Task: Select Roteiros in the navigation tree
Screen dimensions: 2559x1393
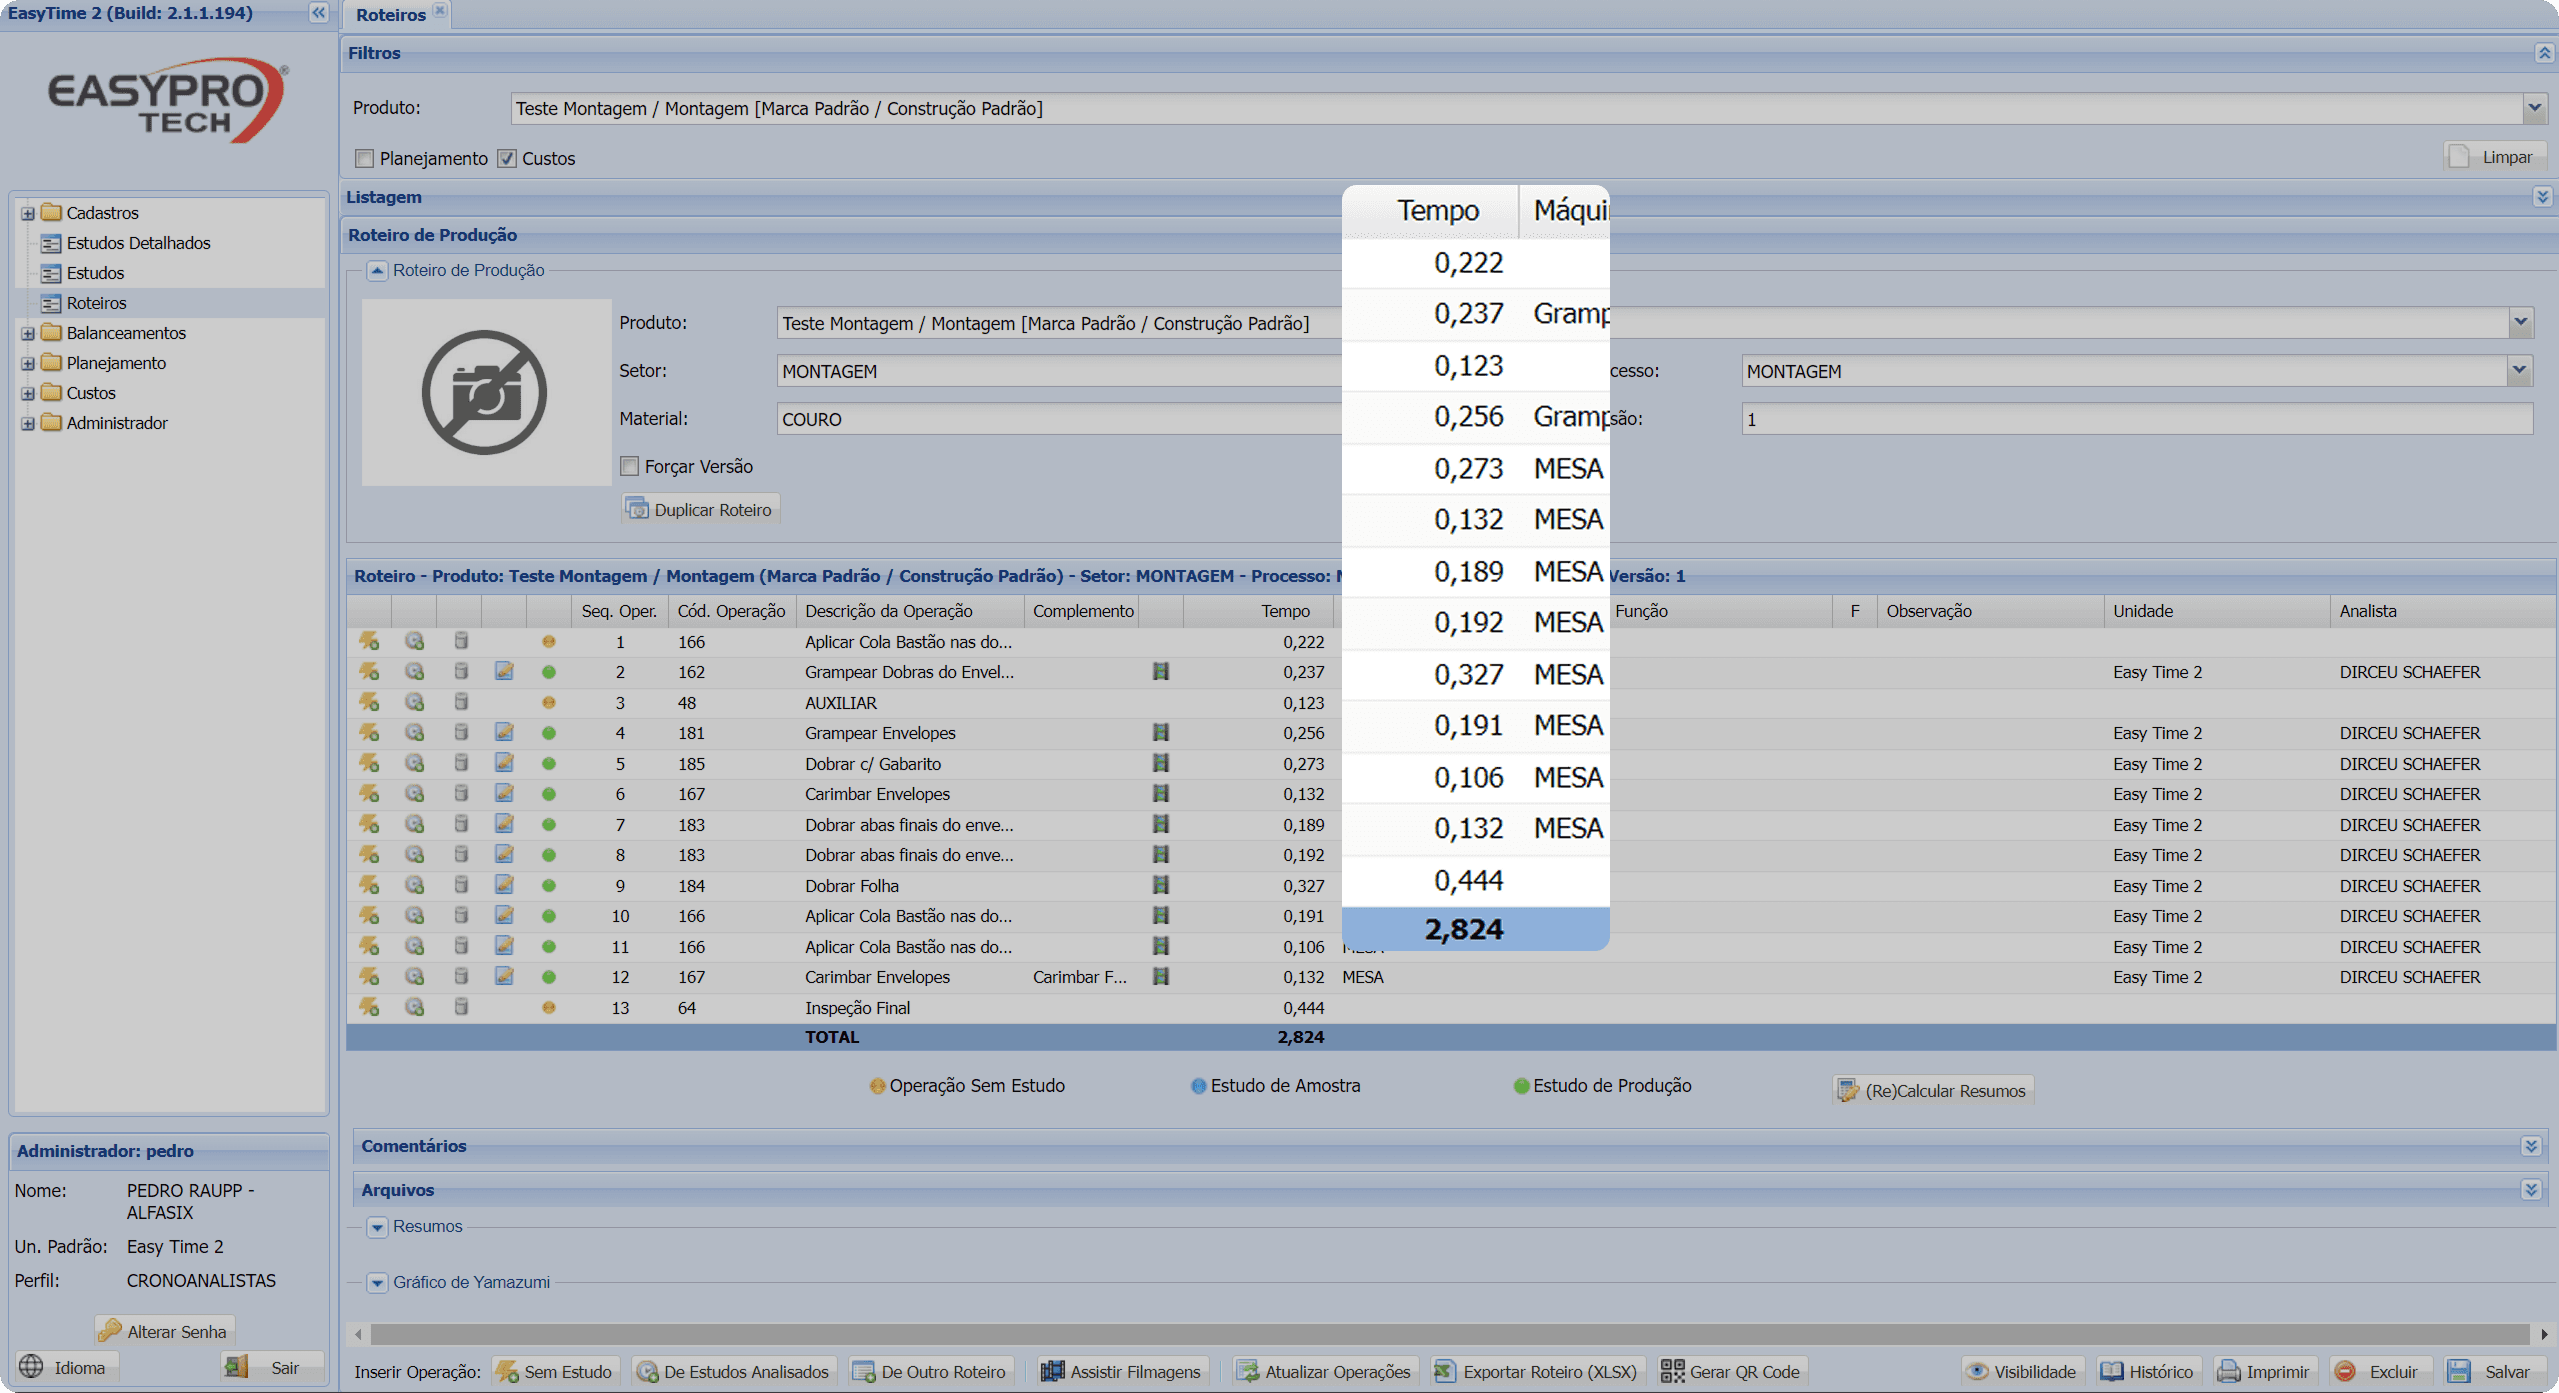Action: point(96,303)
